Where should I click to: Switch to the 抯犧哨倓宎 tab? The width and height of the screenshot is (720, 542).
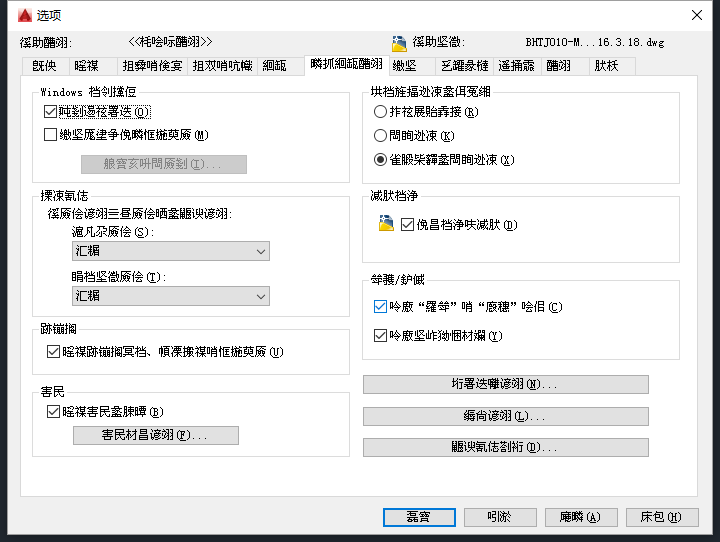(x=152, y=66)
